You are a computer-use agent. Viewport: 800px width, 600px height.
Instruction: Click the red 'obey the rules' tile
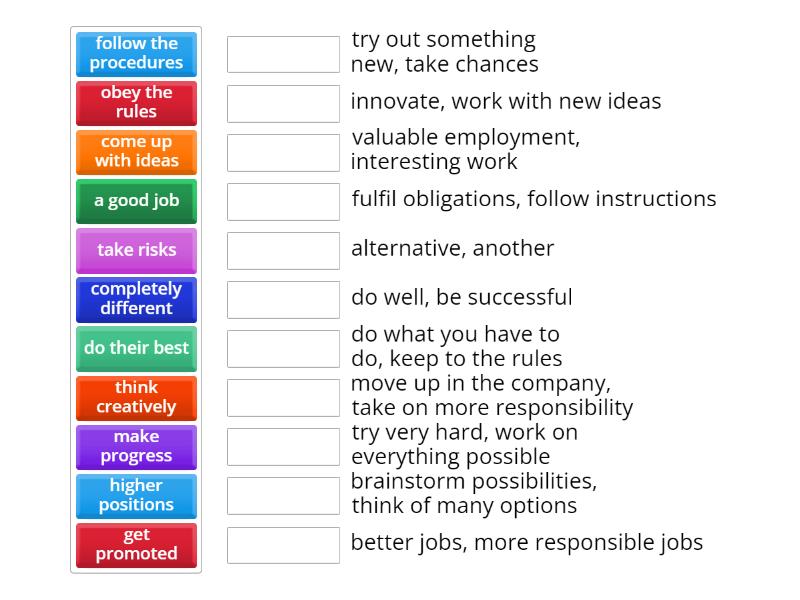pyautogui.click(x=136, y=103)
